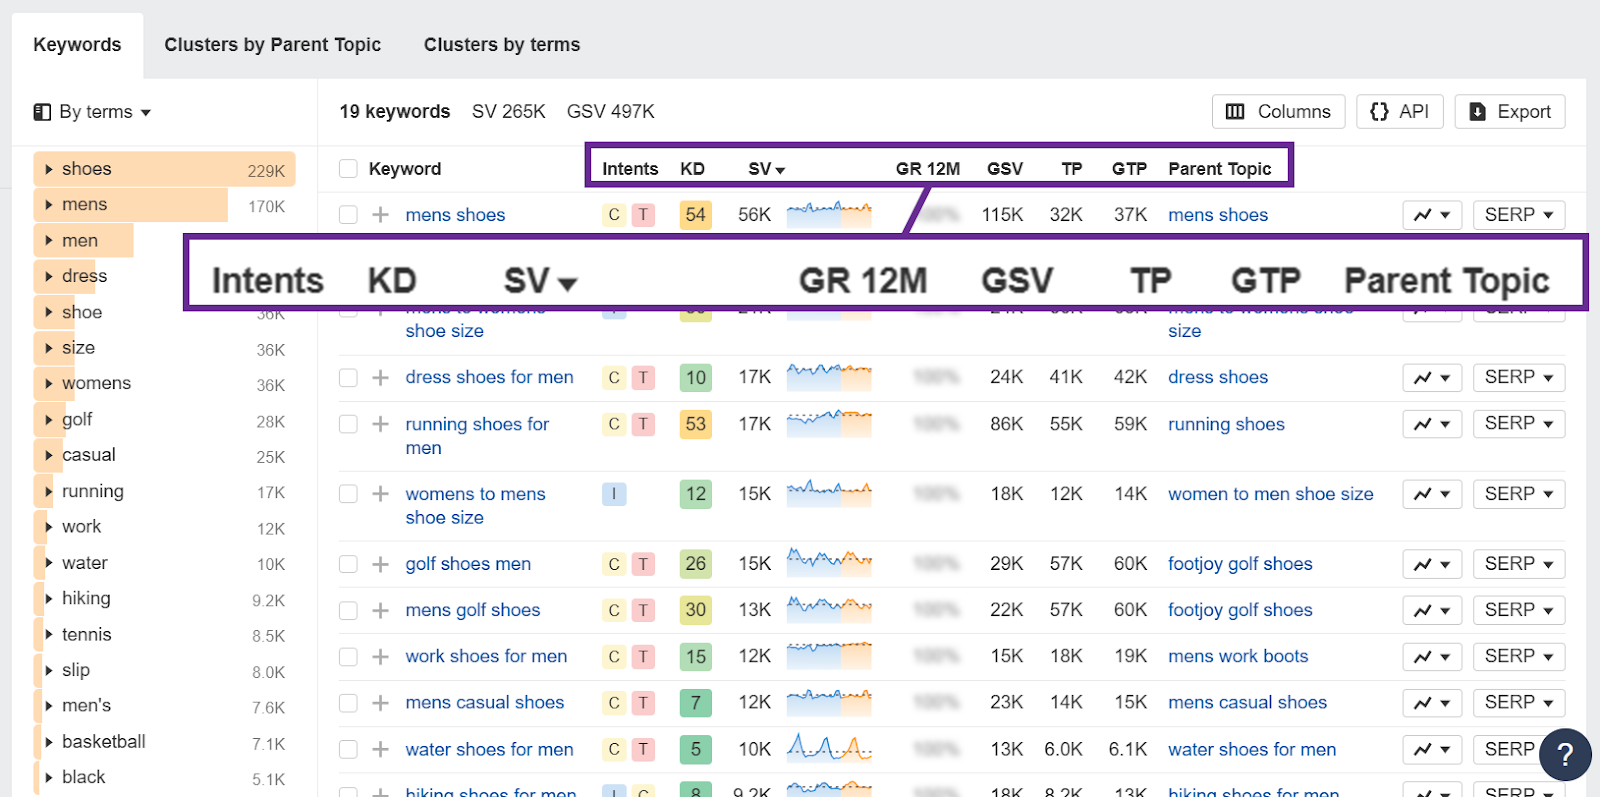Open trend chart menu for 'golf shoes men'
Image resolution: width=1600 pixels, height=797 pixels.
[1432, 564]
